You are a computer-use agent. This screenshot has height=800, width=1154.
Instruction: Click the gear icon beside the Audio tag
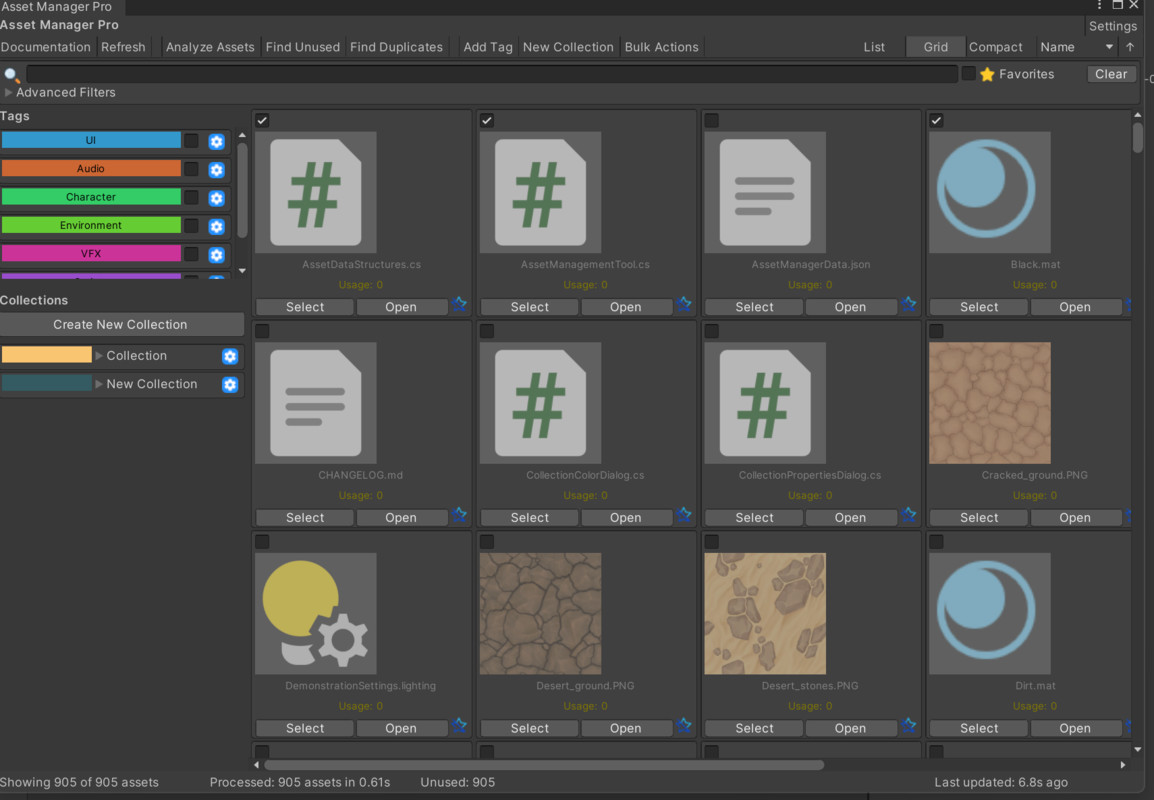(x=217, y=169)
